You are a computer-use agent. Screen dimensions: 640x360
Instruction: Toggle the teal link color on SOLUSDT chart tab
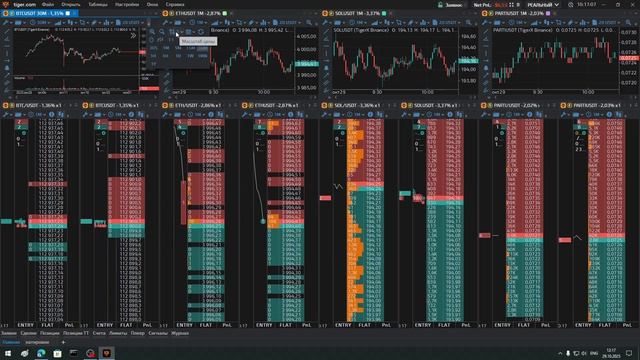pos(384,13)
